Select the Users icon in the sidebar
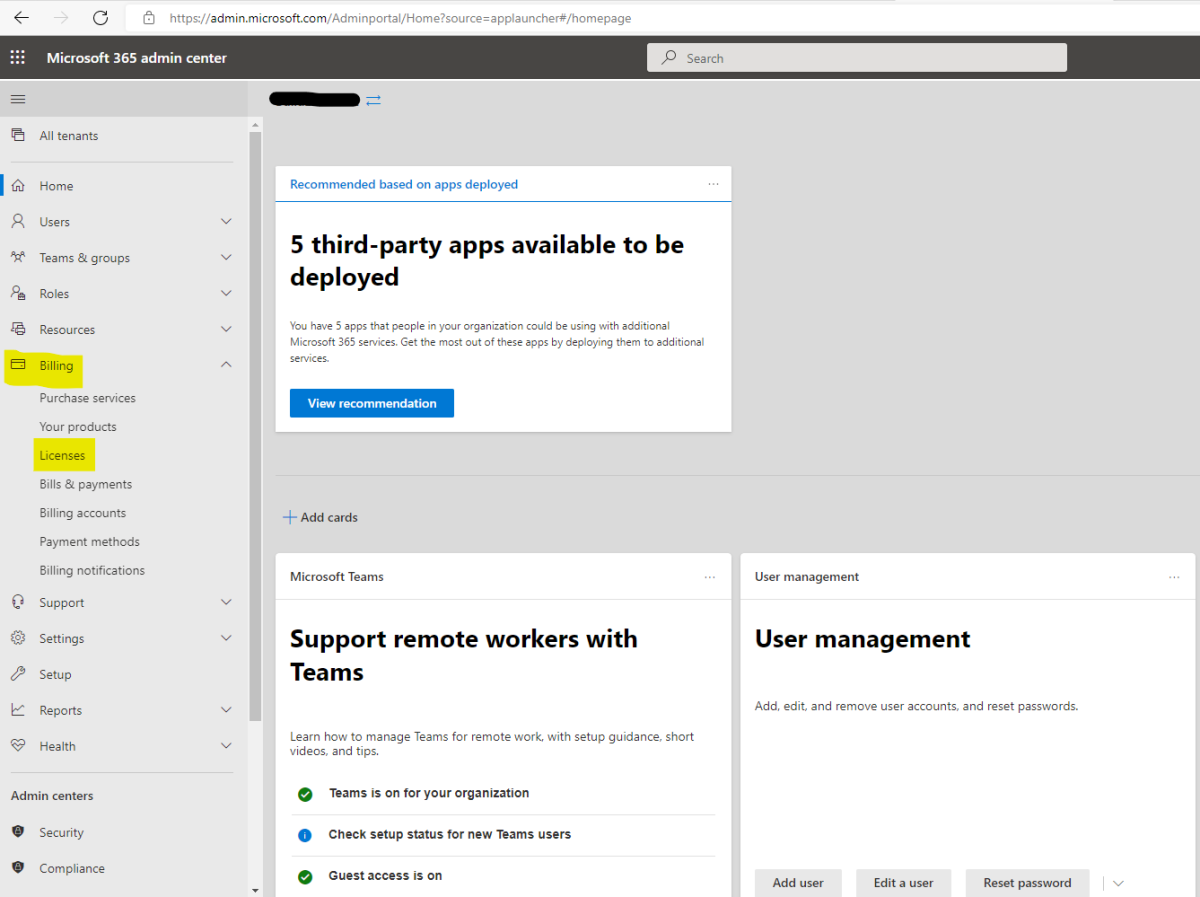Image resolution: width=1200 pixels, height=897 pixels. pyautogui.click(x=18, y=221)
